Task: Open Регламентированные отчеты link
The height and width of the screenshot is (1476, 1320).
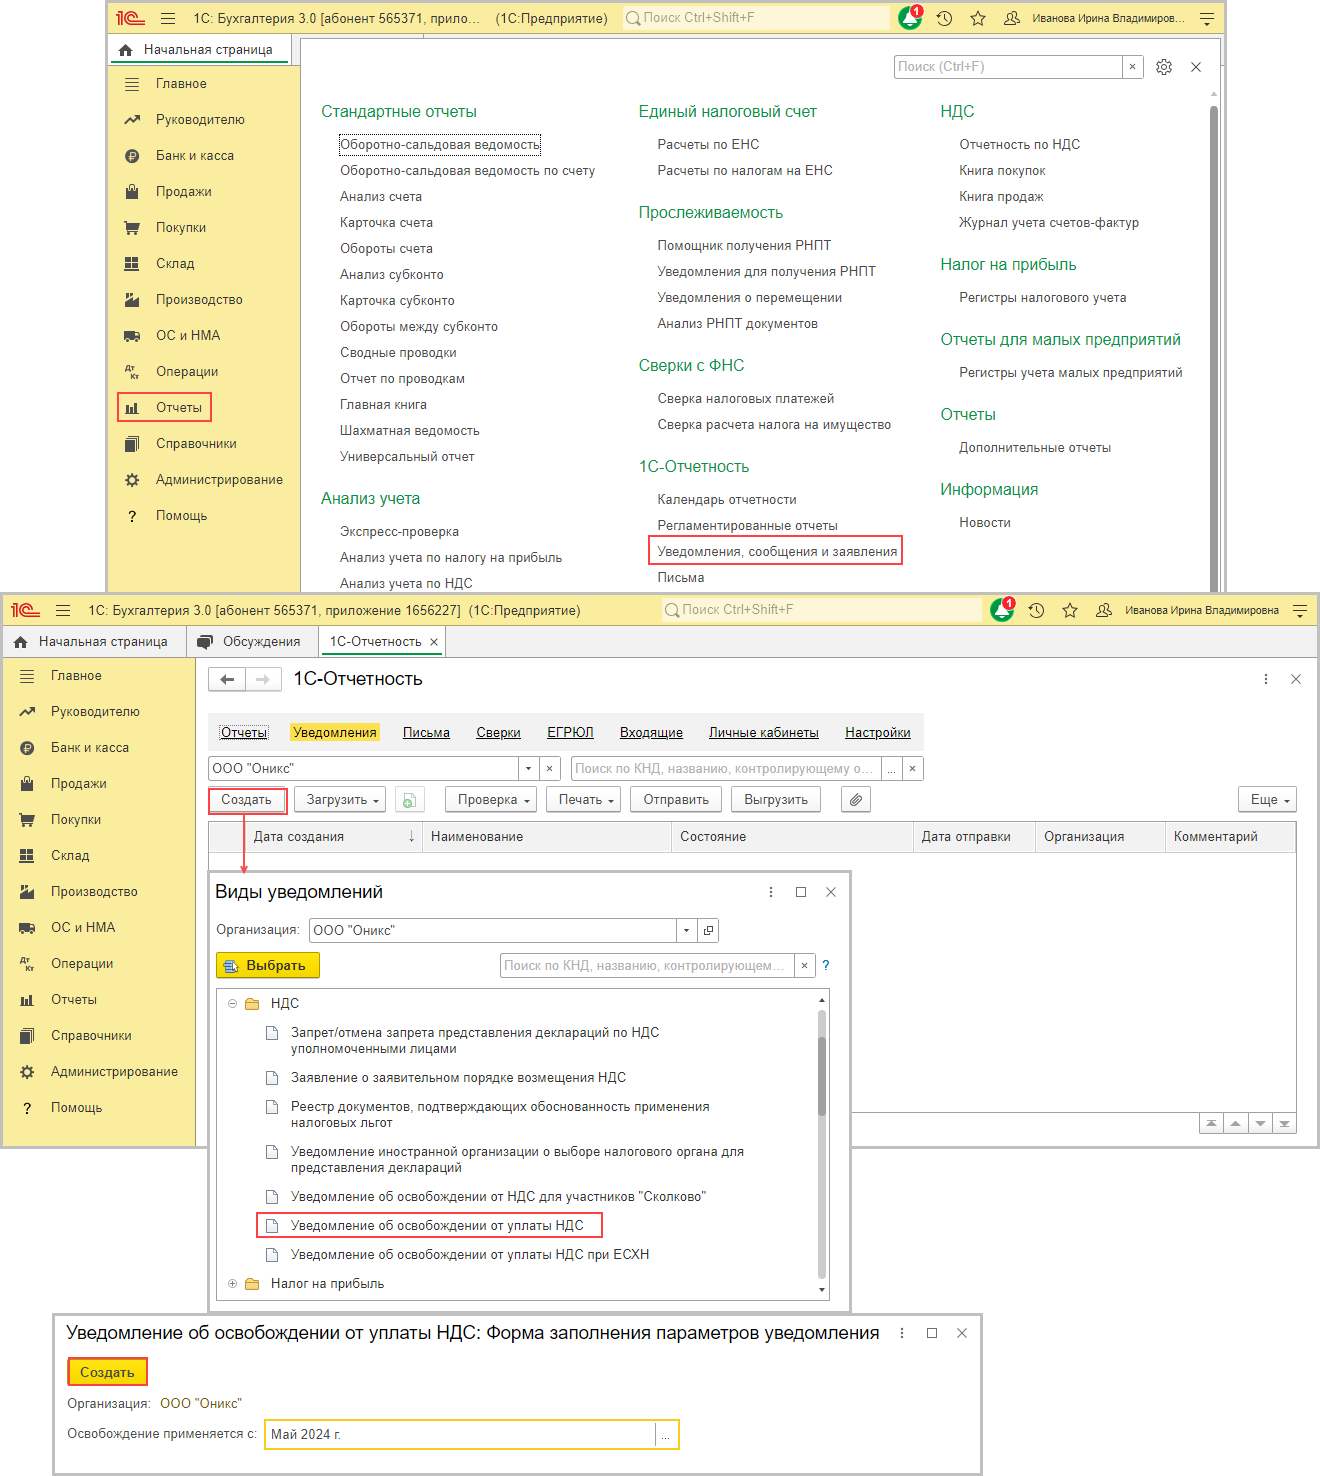Action: pyautogui.click(x=747, y=526)
